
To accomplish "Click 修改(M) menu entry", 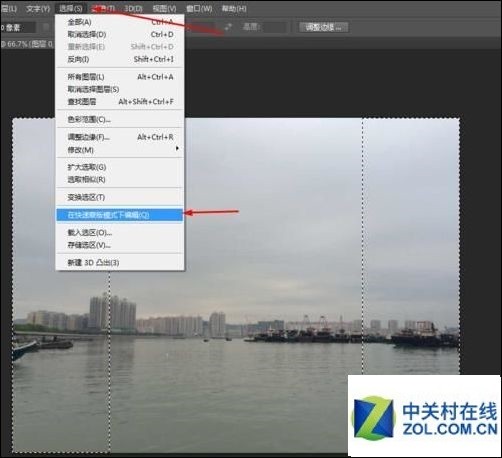I will (x=120, y=150).
